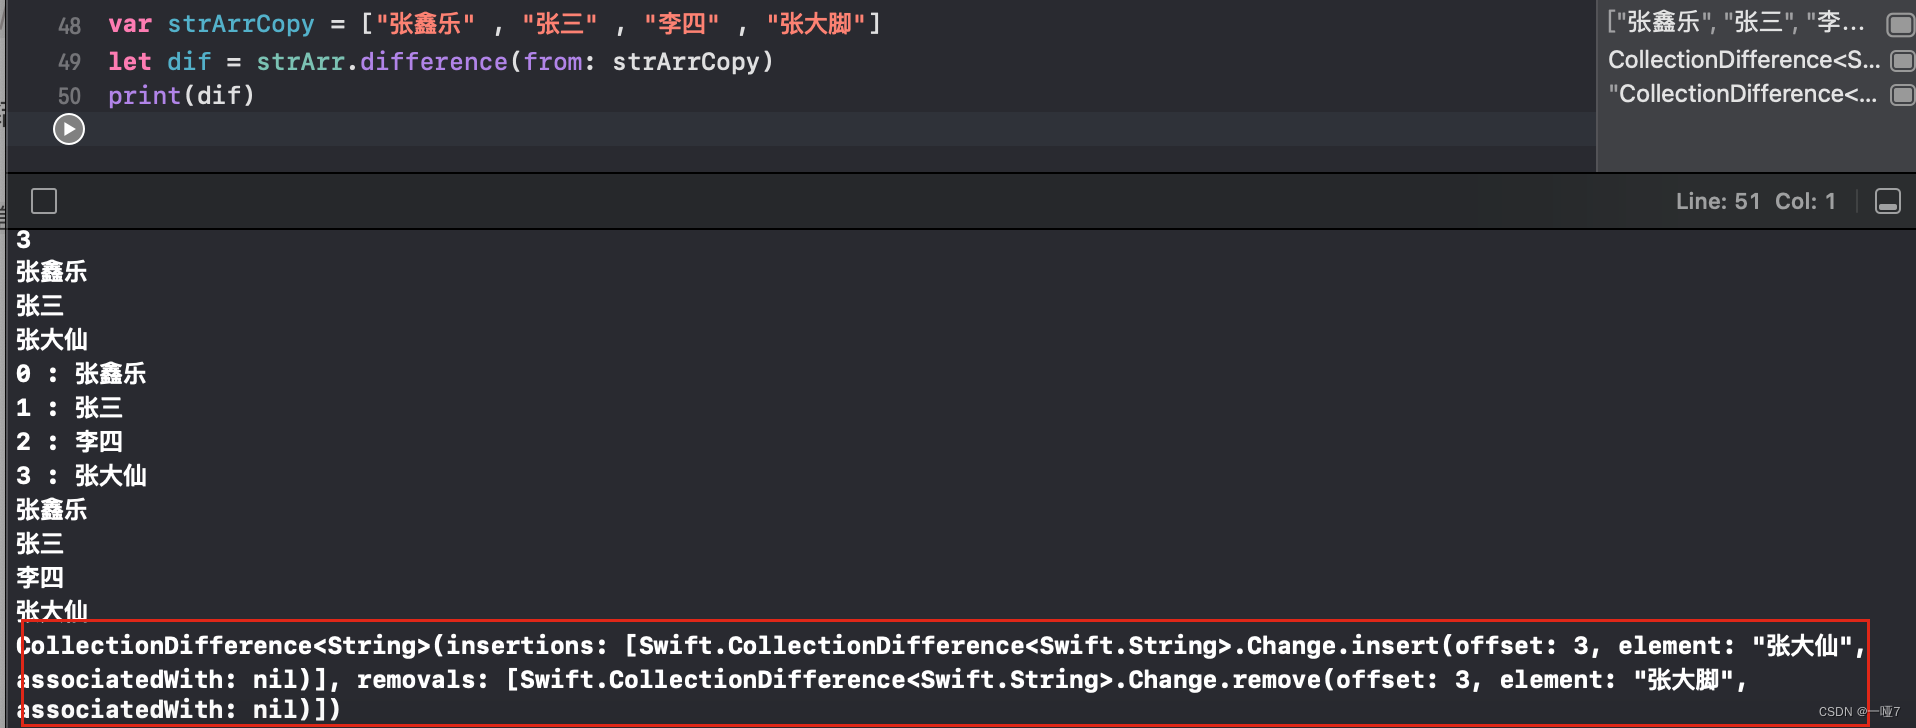Toggle the empty square control in console header
The width and height of the screenshot is (1916, 728).
(x=43, y=201)
